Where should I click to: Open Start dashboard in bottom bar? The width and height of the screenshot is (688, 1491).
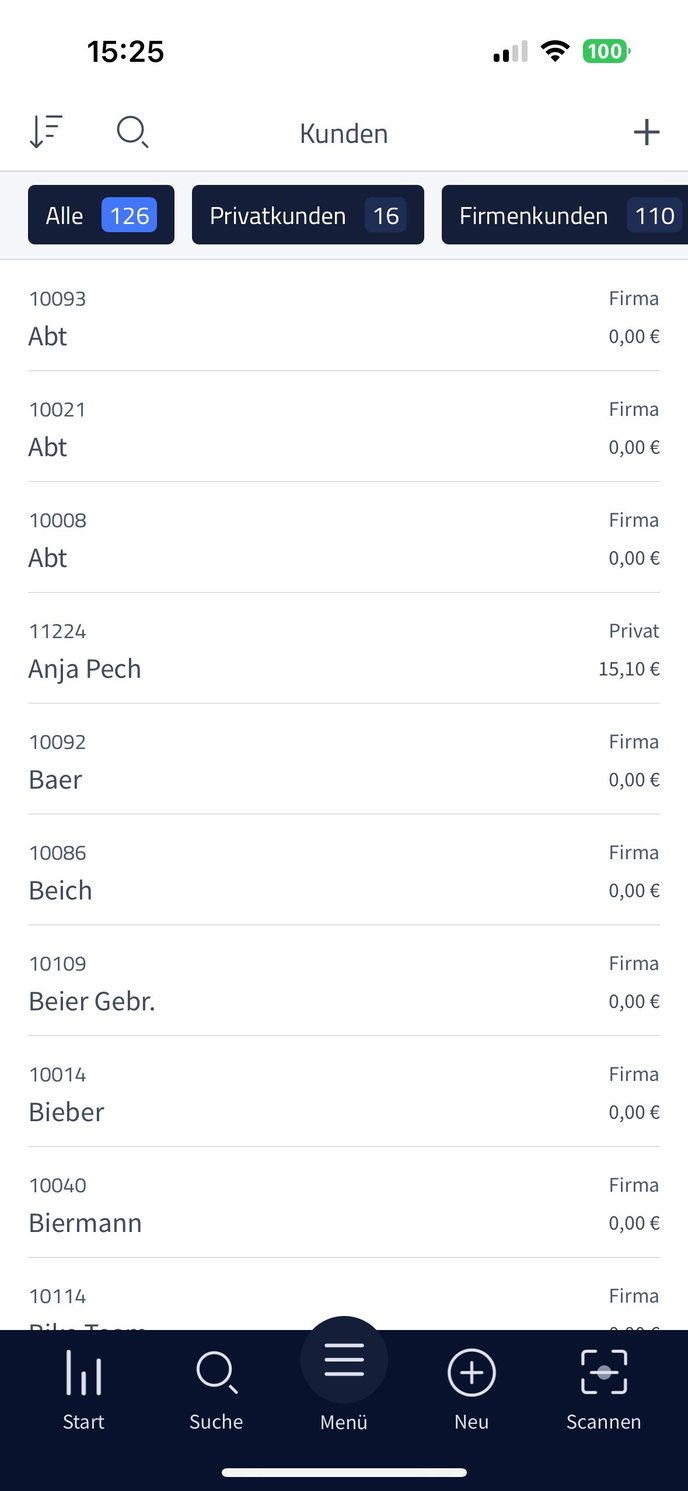point(83,1389)
